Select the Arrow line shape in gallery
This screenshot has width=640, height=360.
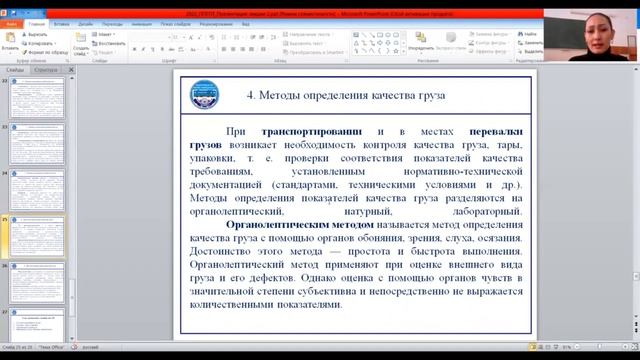(x=372, y=35)
